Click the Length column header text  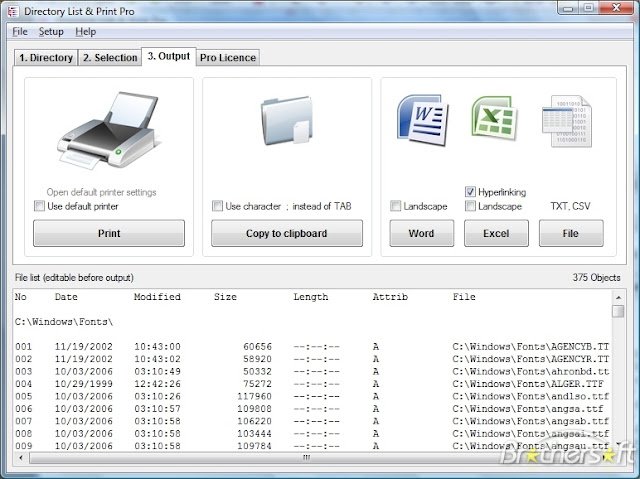tap(311, 297)
